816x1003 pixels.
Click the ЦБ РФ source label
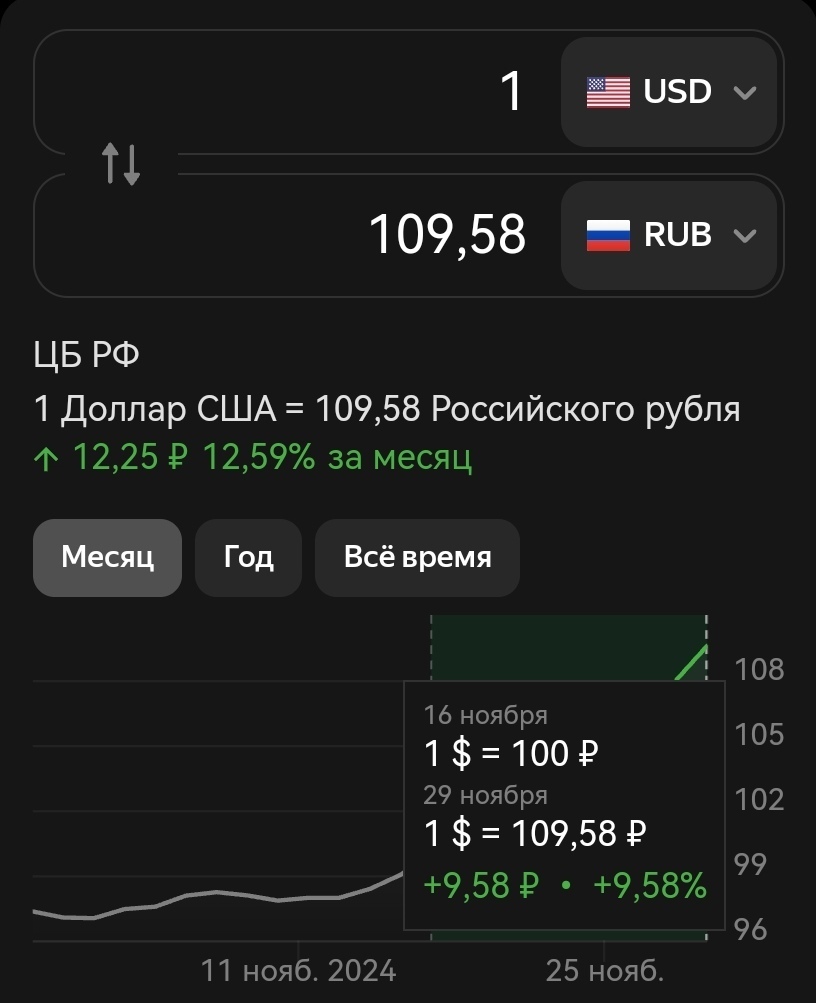86,354
